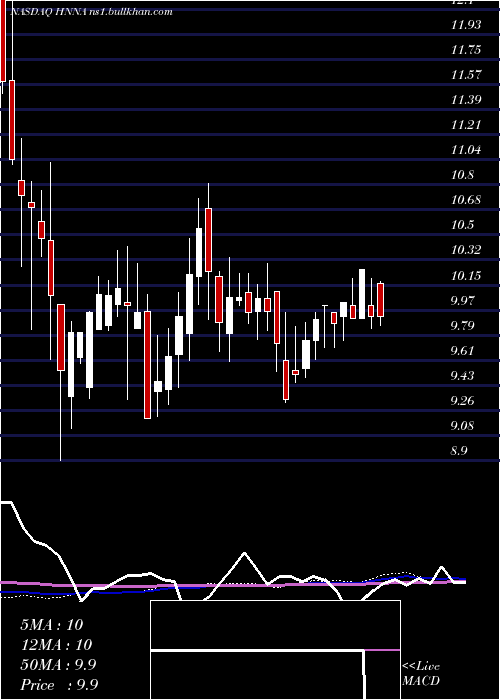Click the NASDAQ HNNA ticker title
This screenshot has width=500, height=700.
(91, 12)
